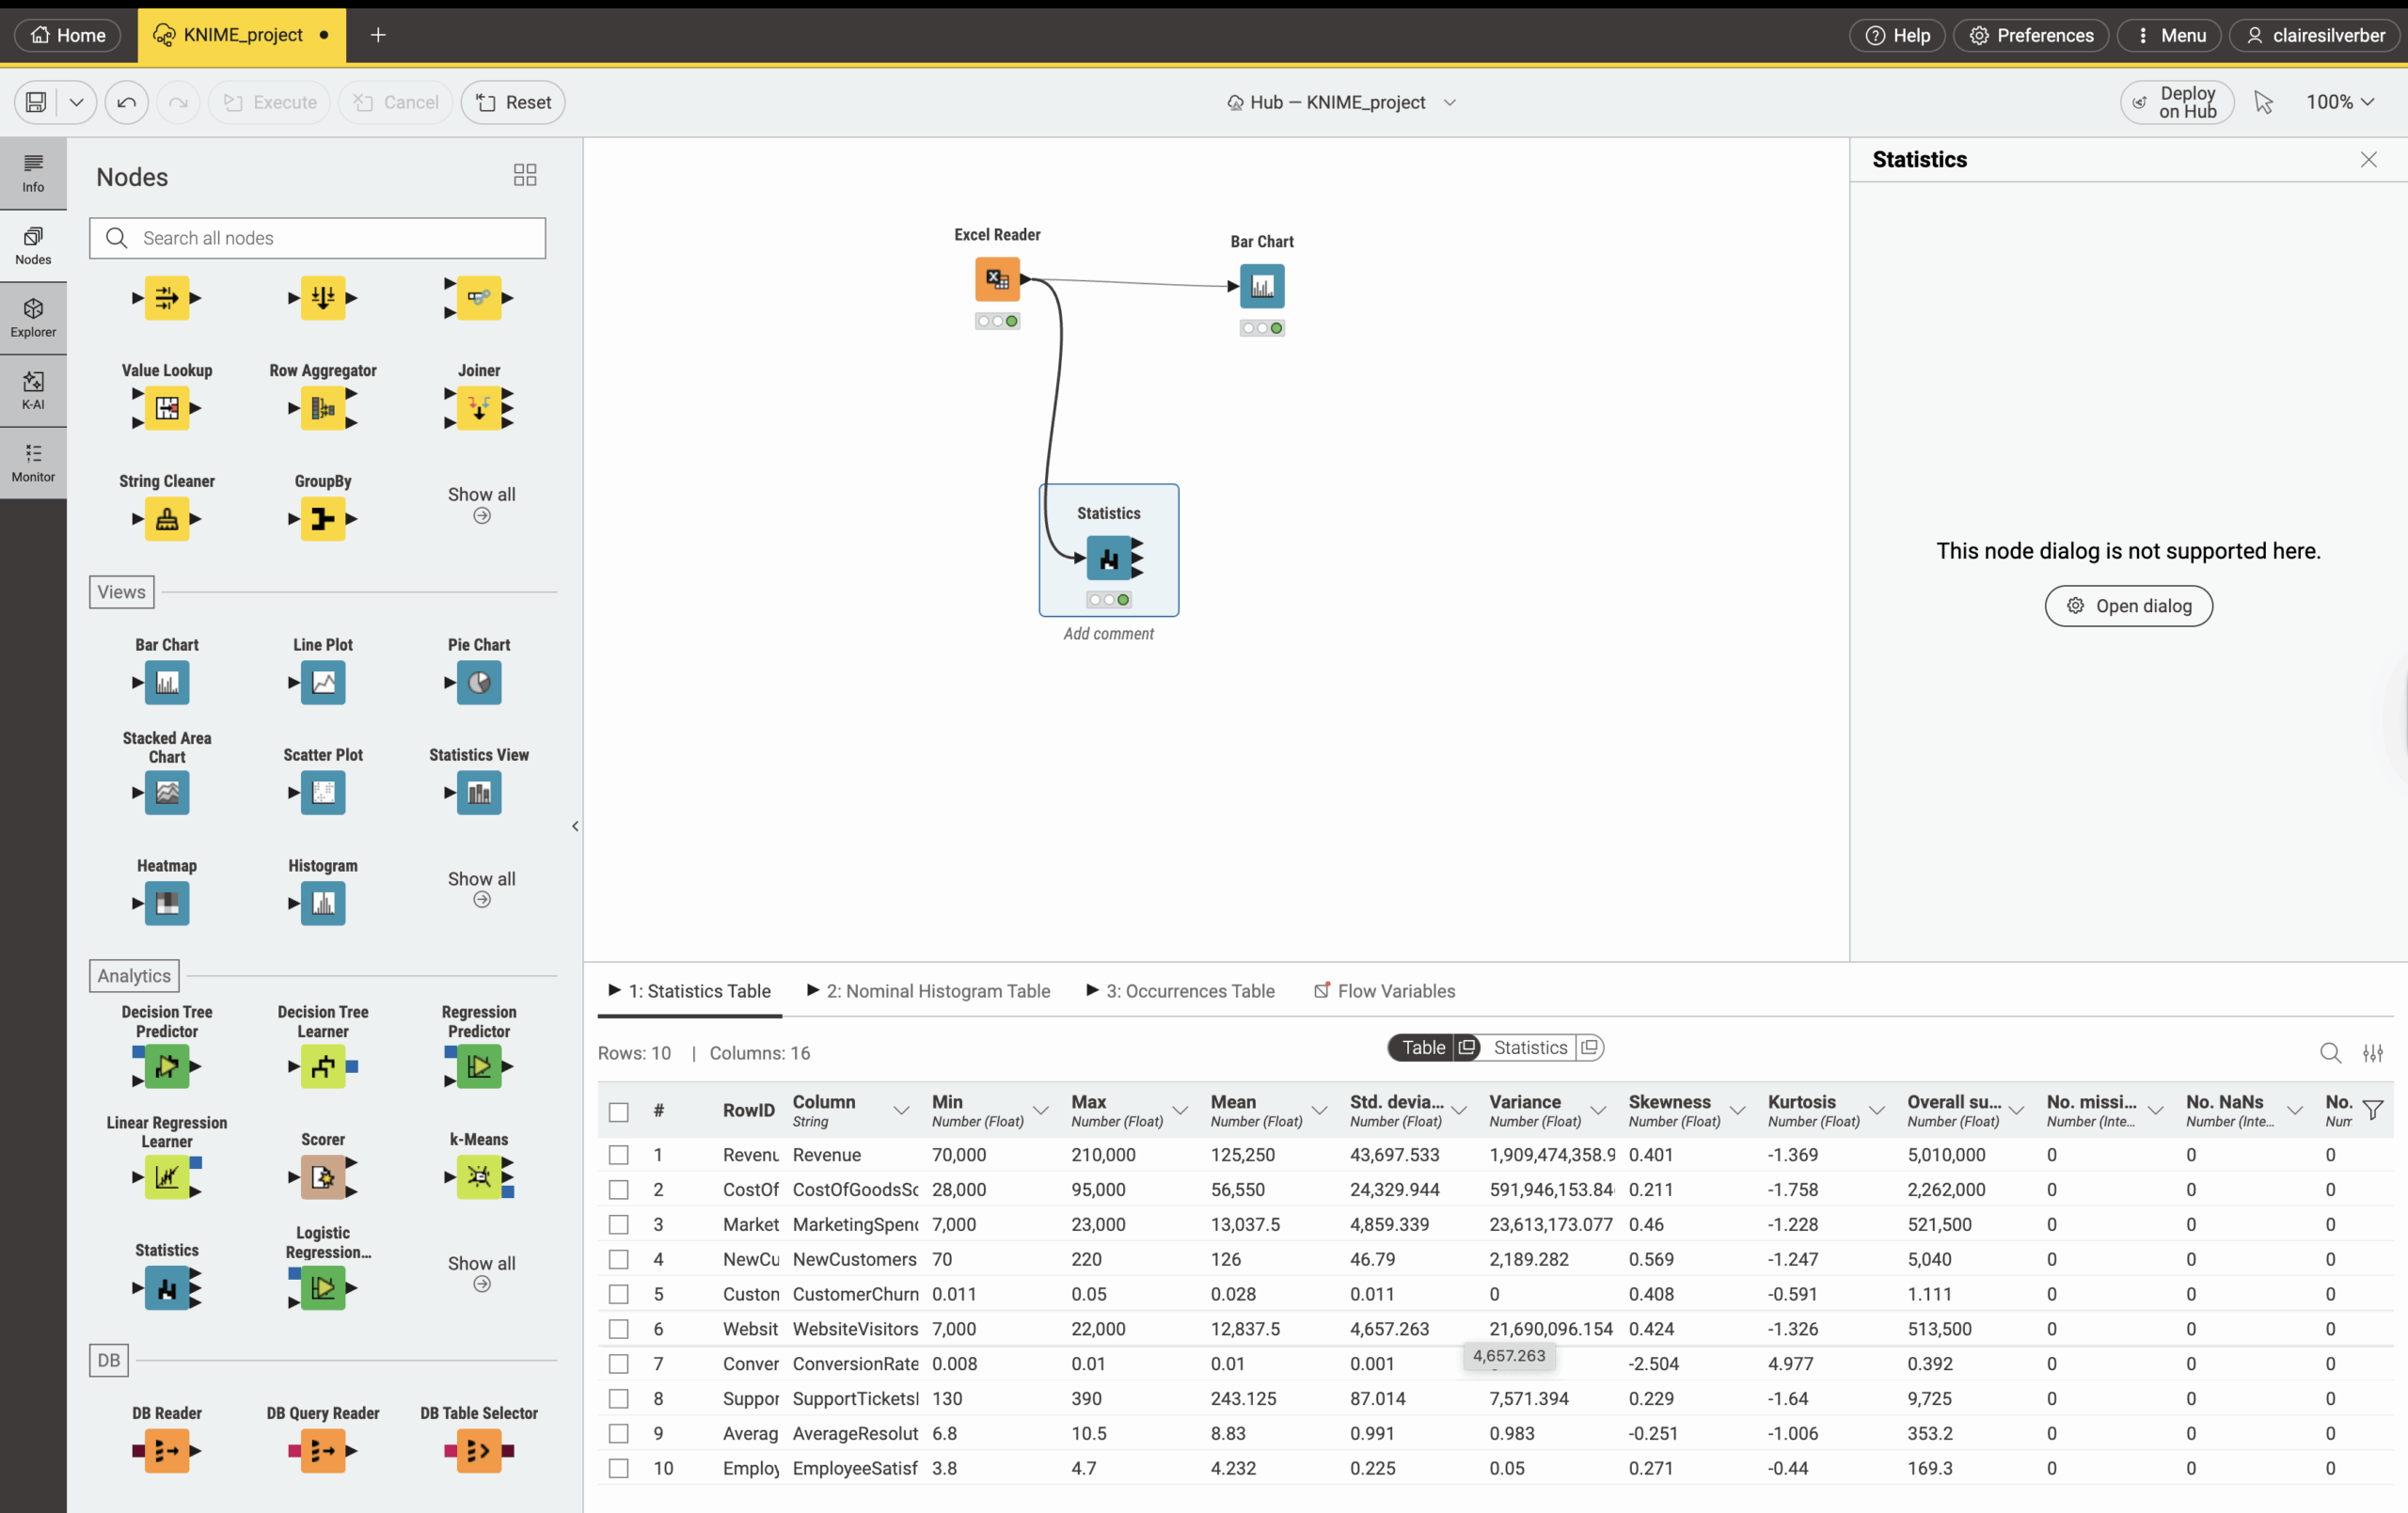2408x1513 pixels.
Task: Click the undo arrow in toolbar
Action: click(x=127, y=102)
